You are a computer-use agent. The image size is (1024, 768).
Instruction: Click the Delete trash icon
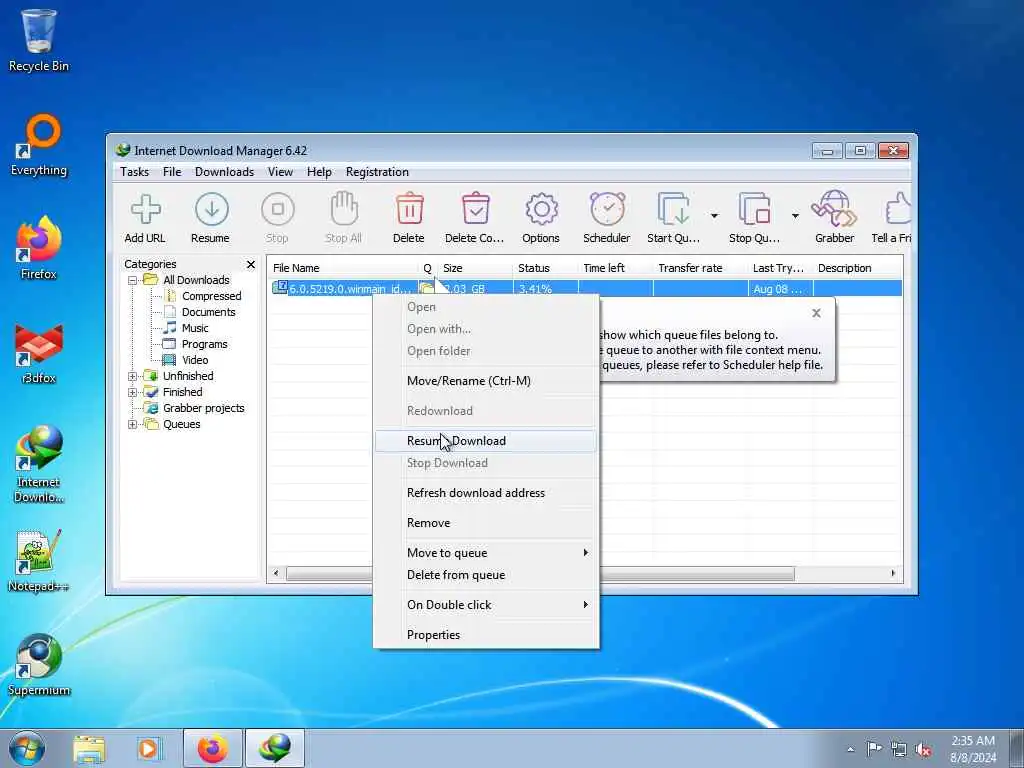[409, 209]
